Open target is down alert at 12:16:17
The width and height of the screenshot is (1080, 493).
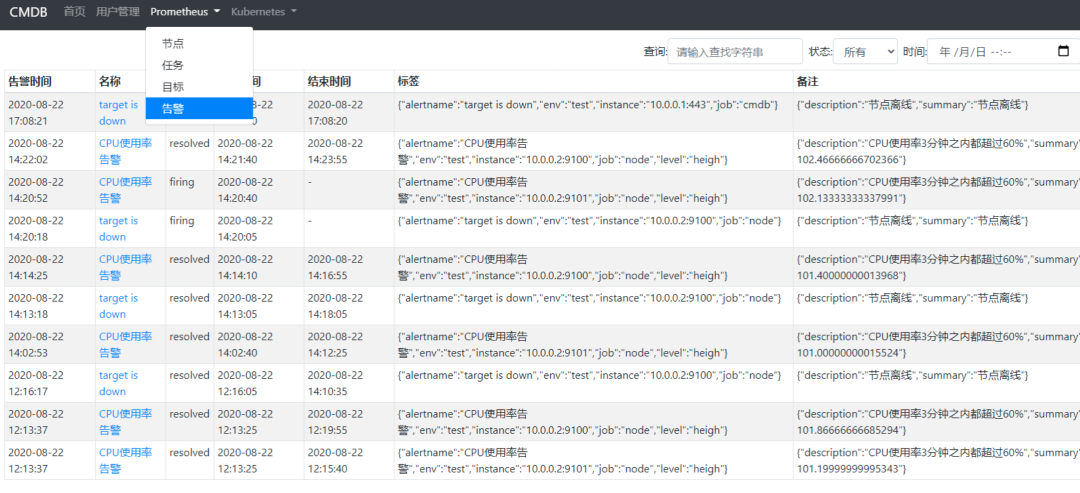tap(118, 383)
